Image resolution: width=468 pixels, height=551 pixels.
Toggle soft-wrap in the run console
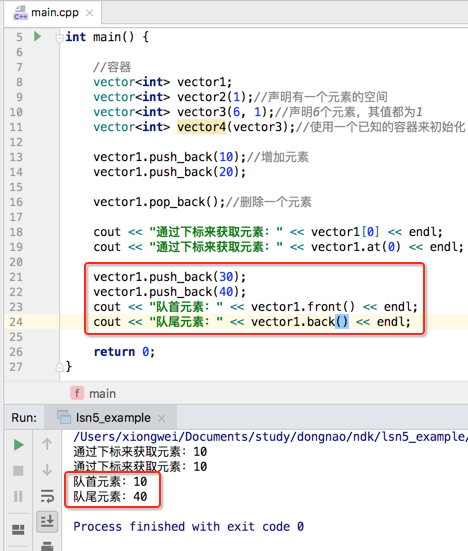[47, 496]
